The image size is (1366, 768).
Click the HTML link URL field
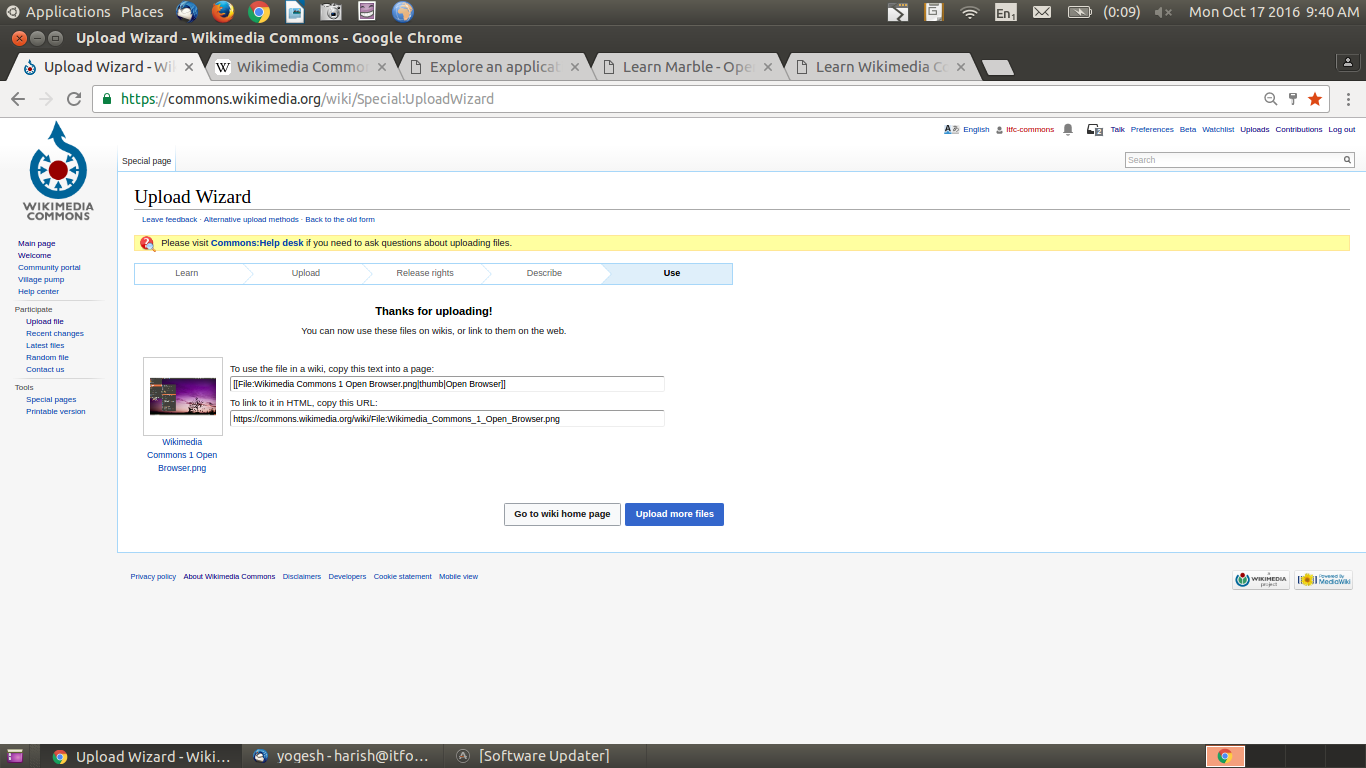point(447,419)
